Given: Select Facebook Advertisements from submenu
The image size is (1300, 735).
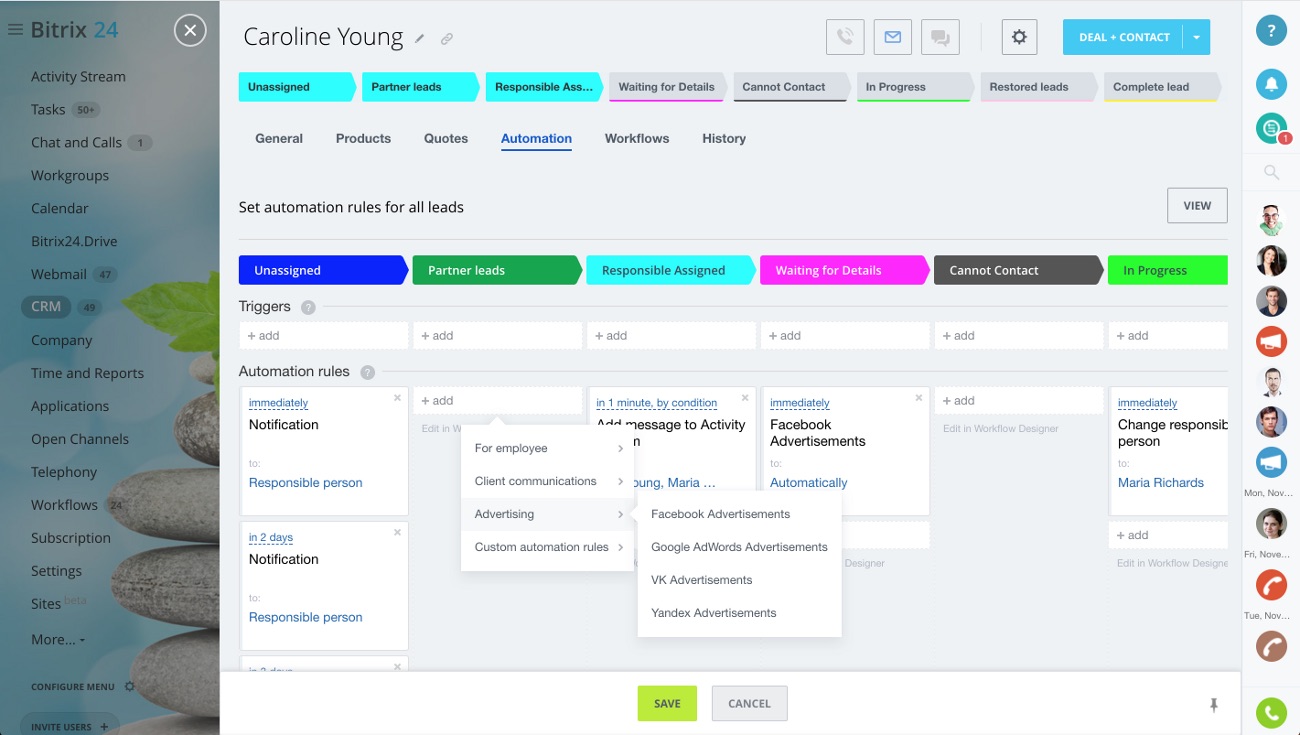Looking at the screenshot, I should coord(720,514).
